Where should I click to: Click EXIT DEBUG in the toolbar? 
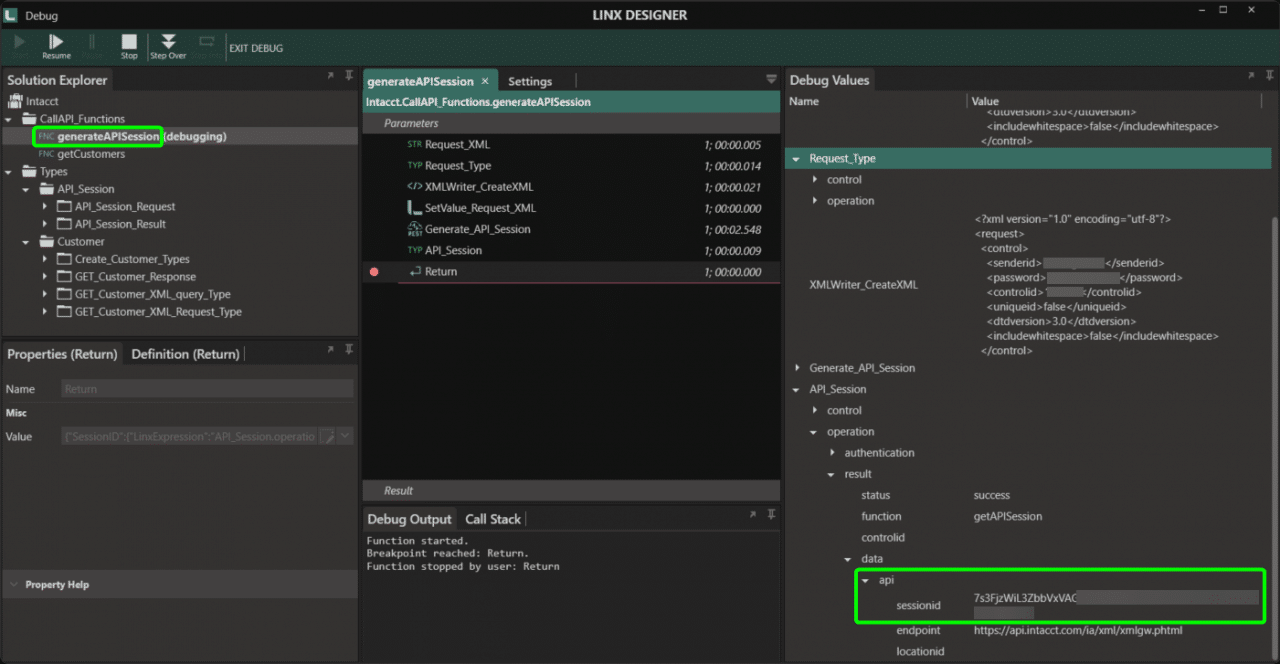256,48
